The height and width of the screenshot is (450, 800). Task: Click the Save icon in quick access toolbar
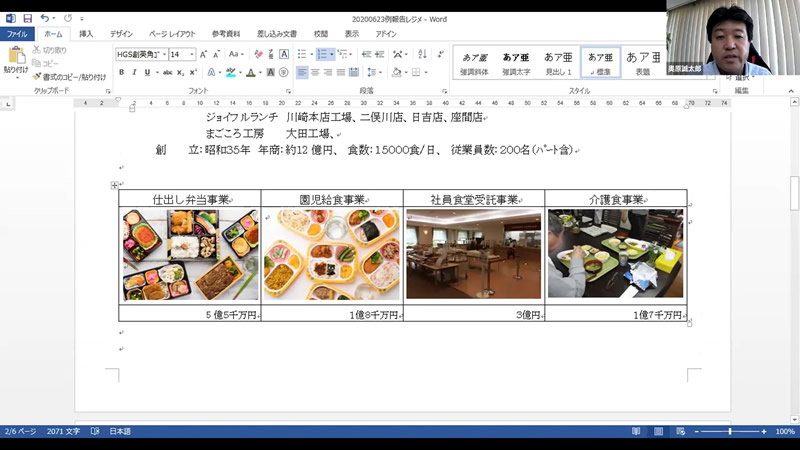click(28, 18)
